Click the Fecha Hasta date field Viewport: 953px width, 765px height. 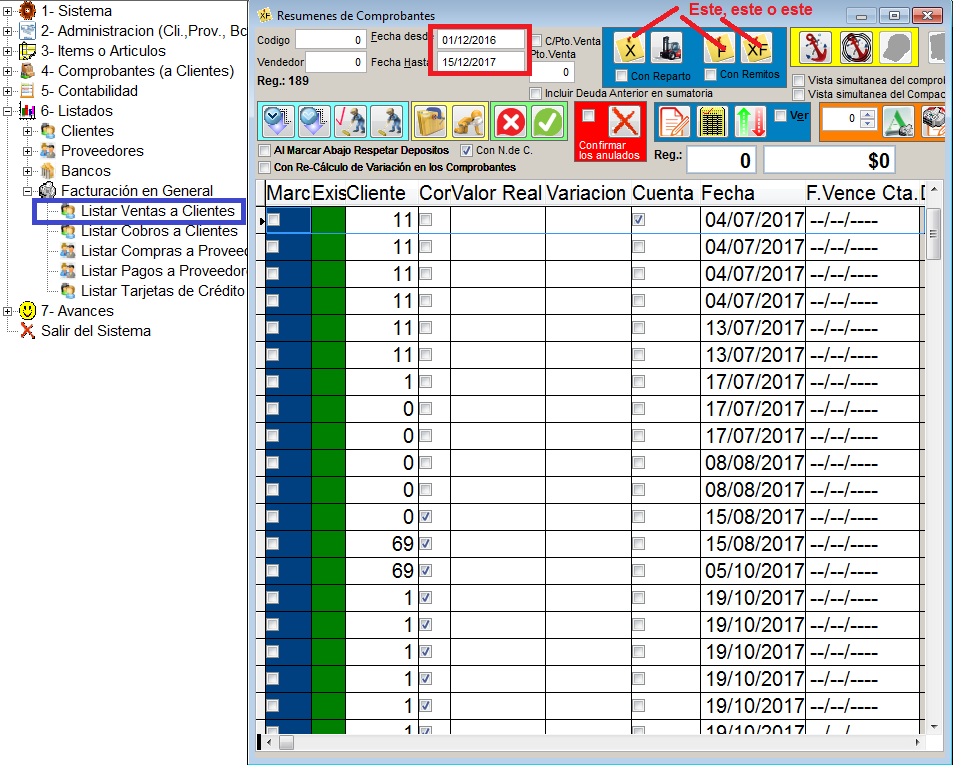pyautogui.click(x=480, y=62)
